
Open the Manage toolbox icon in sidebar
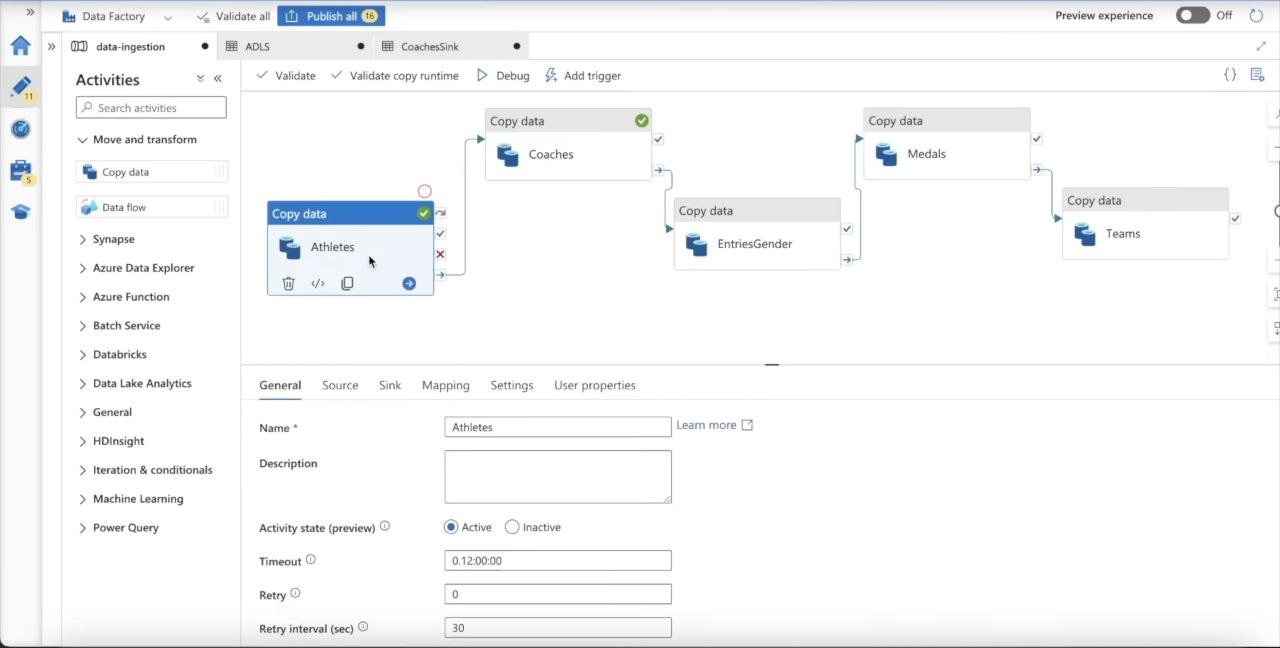tap(21, 171)
